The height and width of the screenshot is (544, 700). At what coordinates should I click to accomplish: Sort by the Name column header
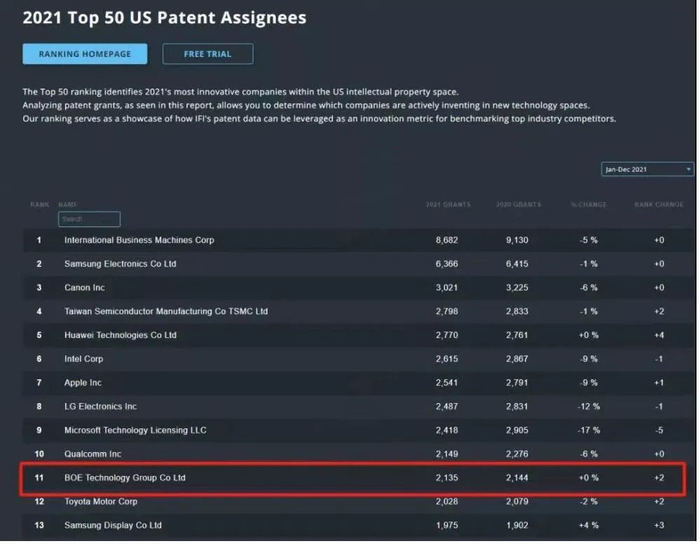(68, 204)
